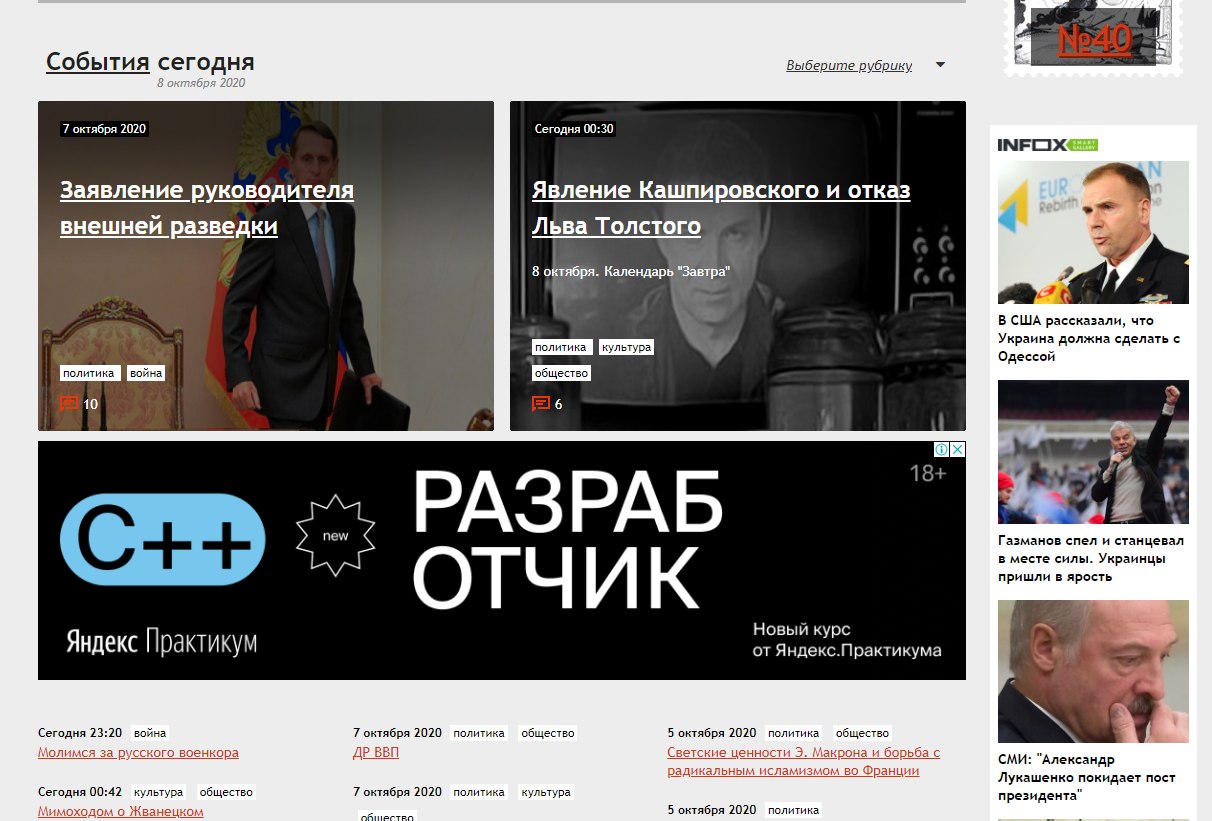Open Светские ценности Э. Макрона article

[804, 761]
